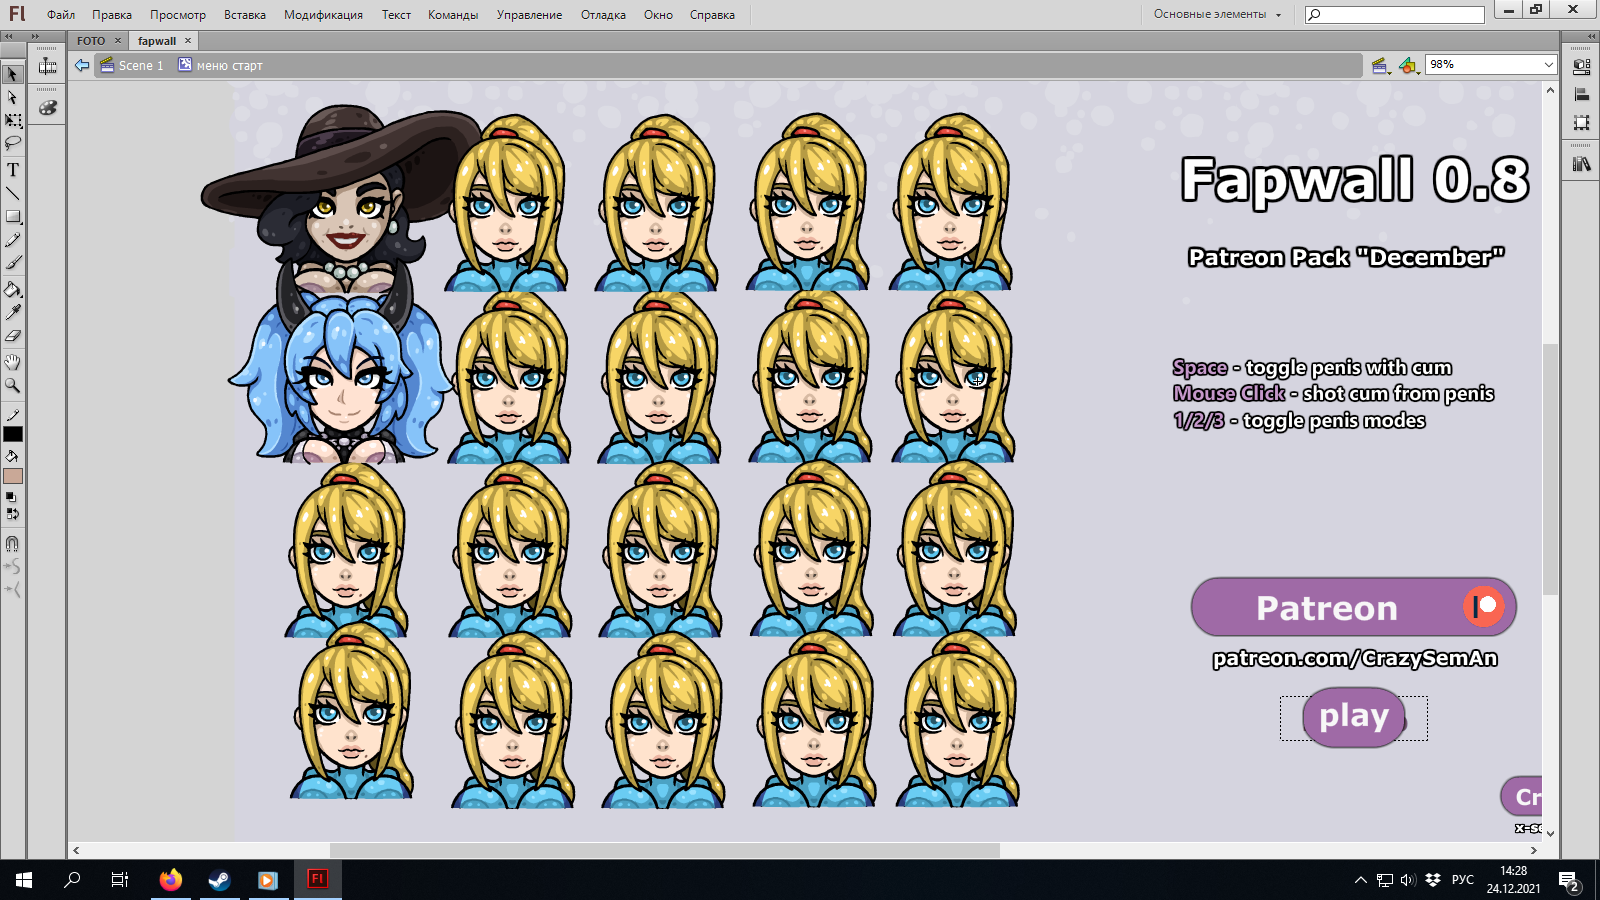This screenshot has height=900, width=1600.
Task: Expand the timeline and color dock arrows
Action: point(34,36)
